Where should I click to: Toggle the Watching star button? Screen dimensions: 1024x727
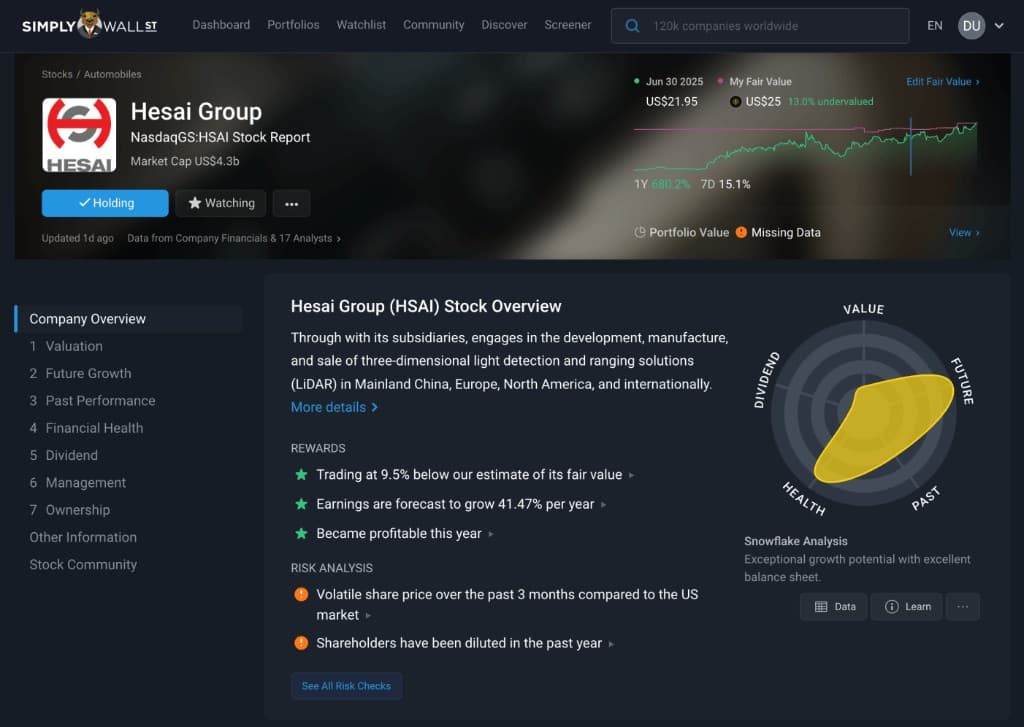pyautogui.click(x=221, y=203)
